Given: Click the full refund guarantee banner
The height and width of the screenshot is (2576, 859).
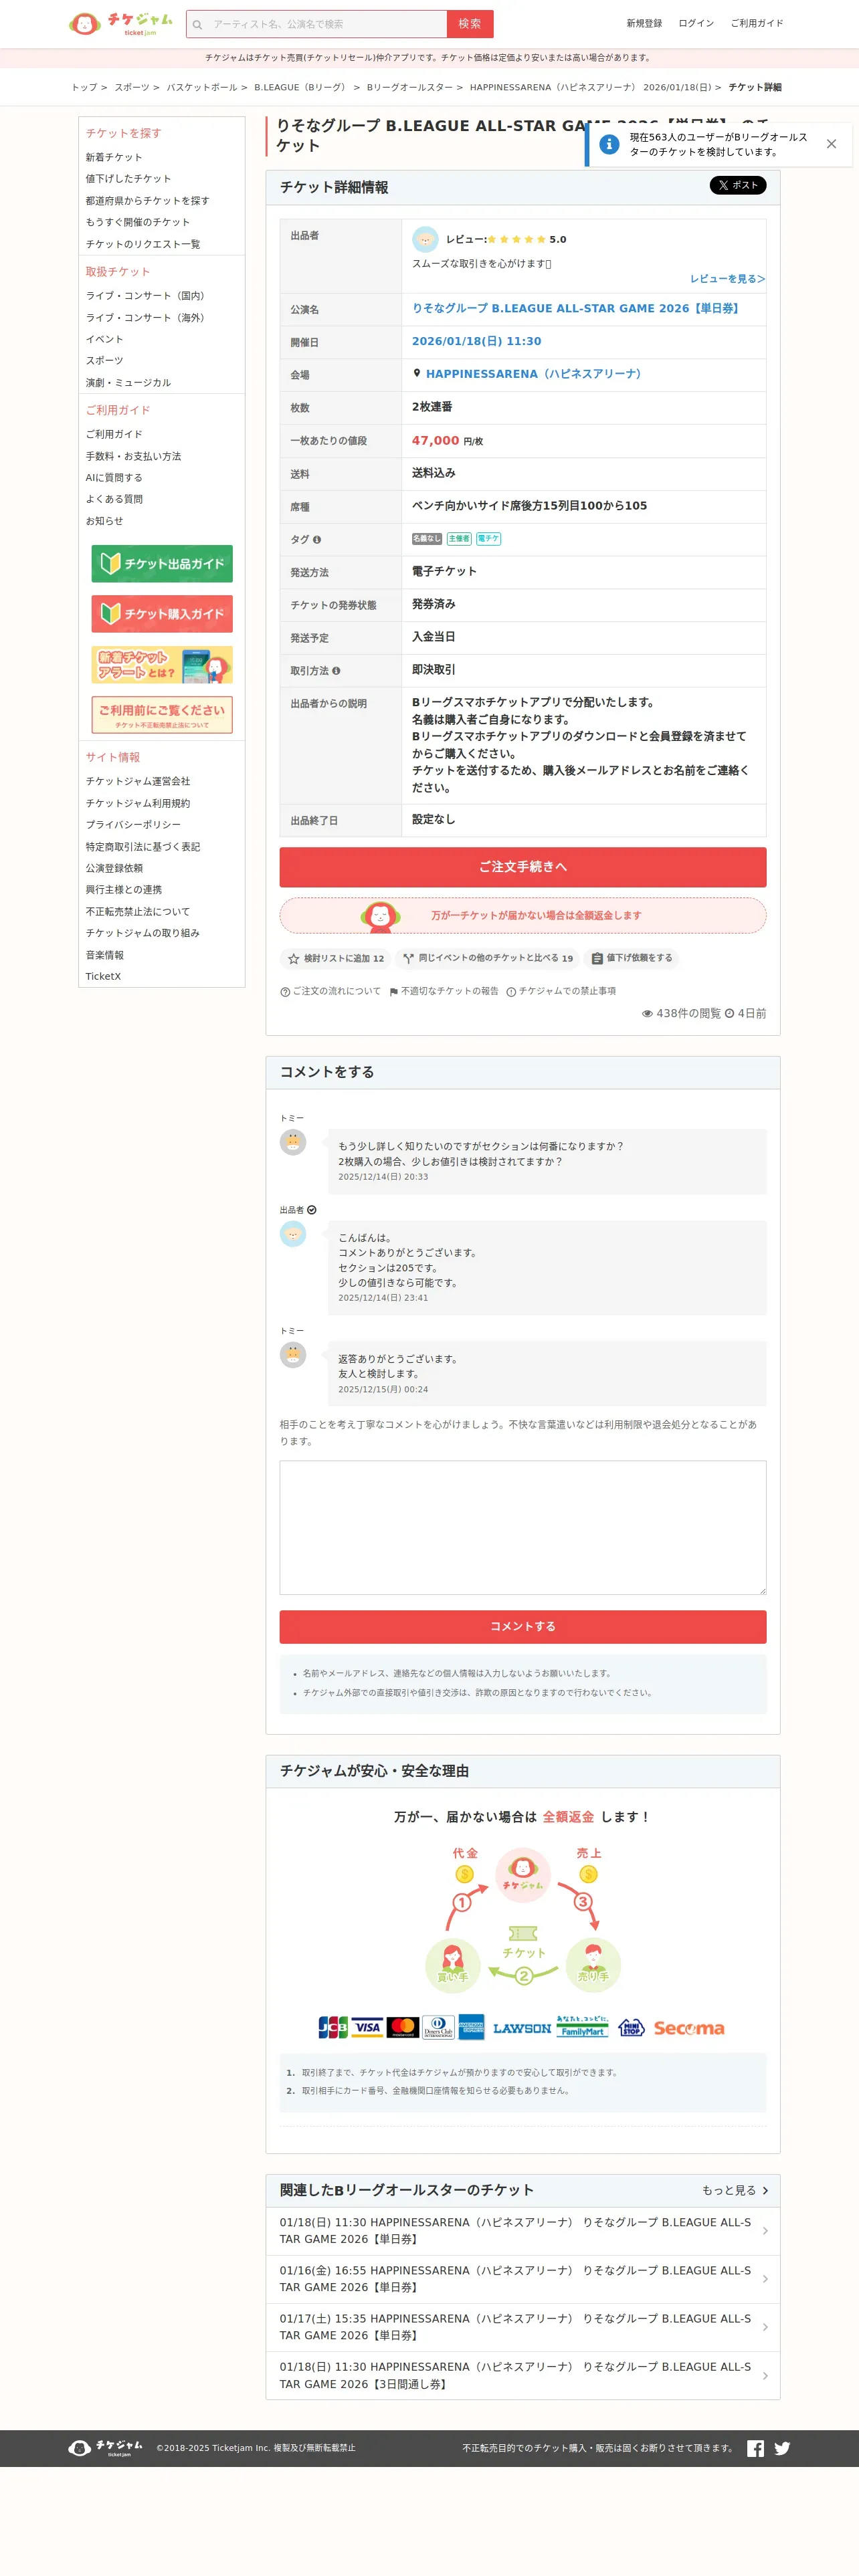Looking at the screenshot, I should click(x=523, y=915).
